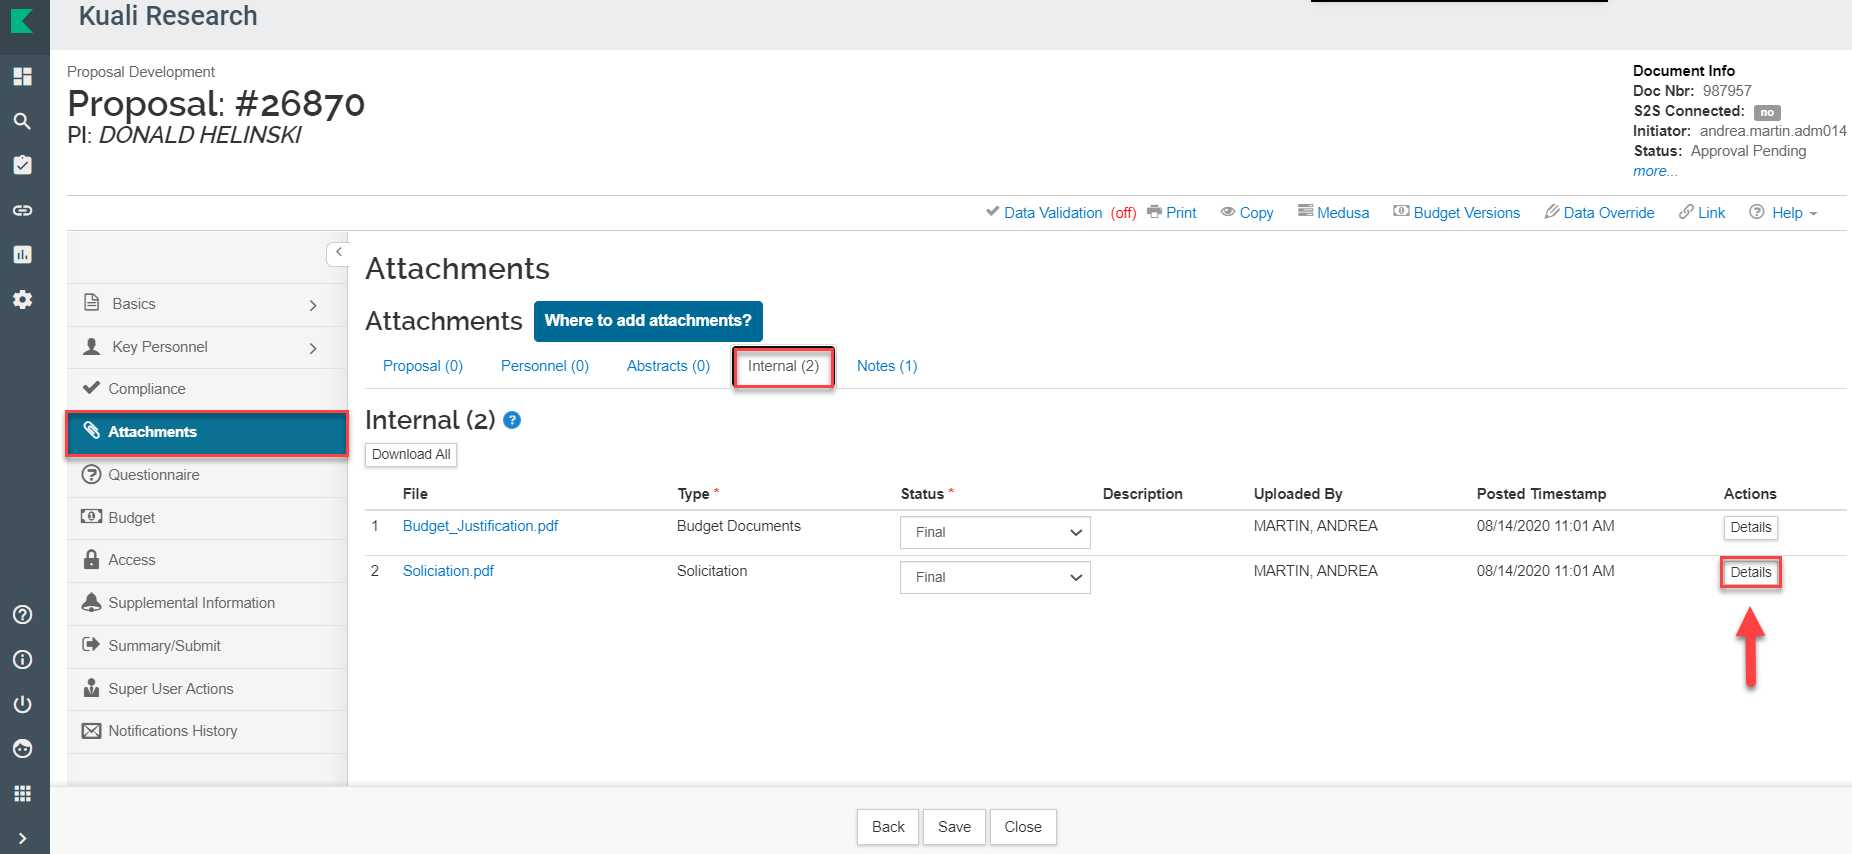Open the search icon in left rail
This screenshot has width=1852, height=854.
coord(22,121)
